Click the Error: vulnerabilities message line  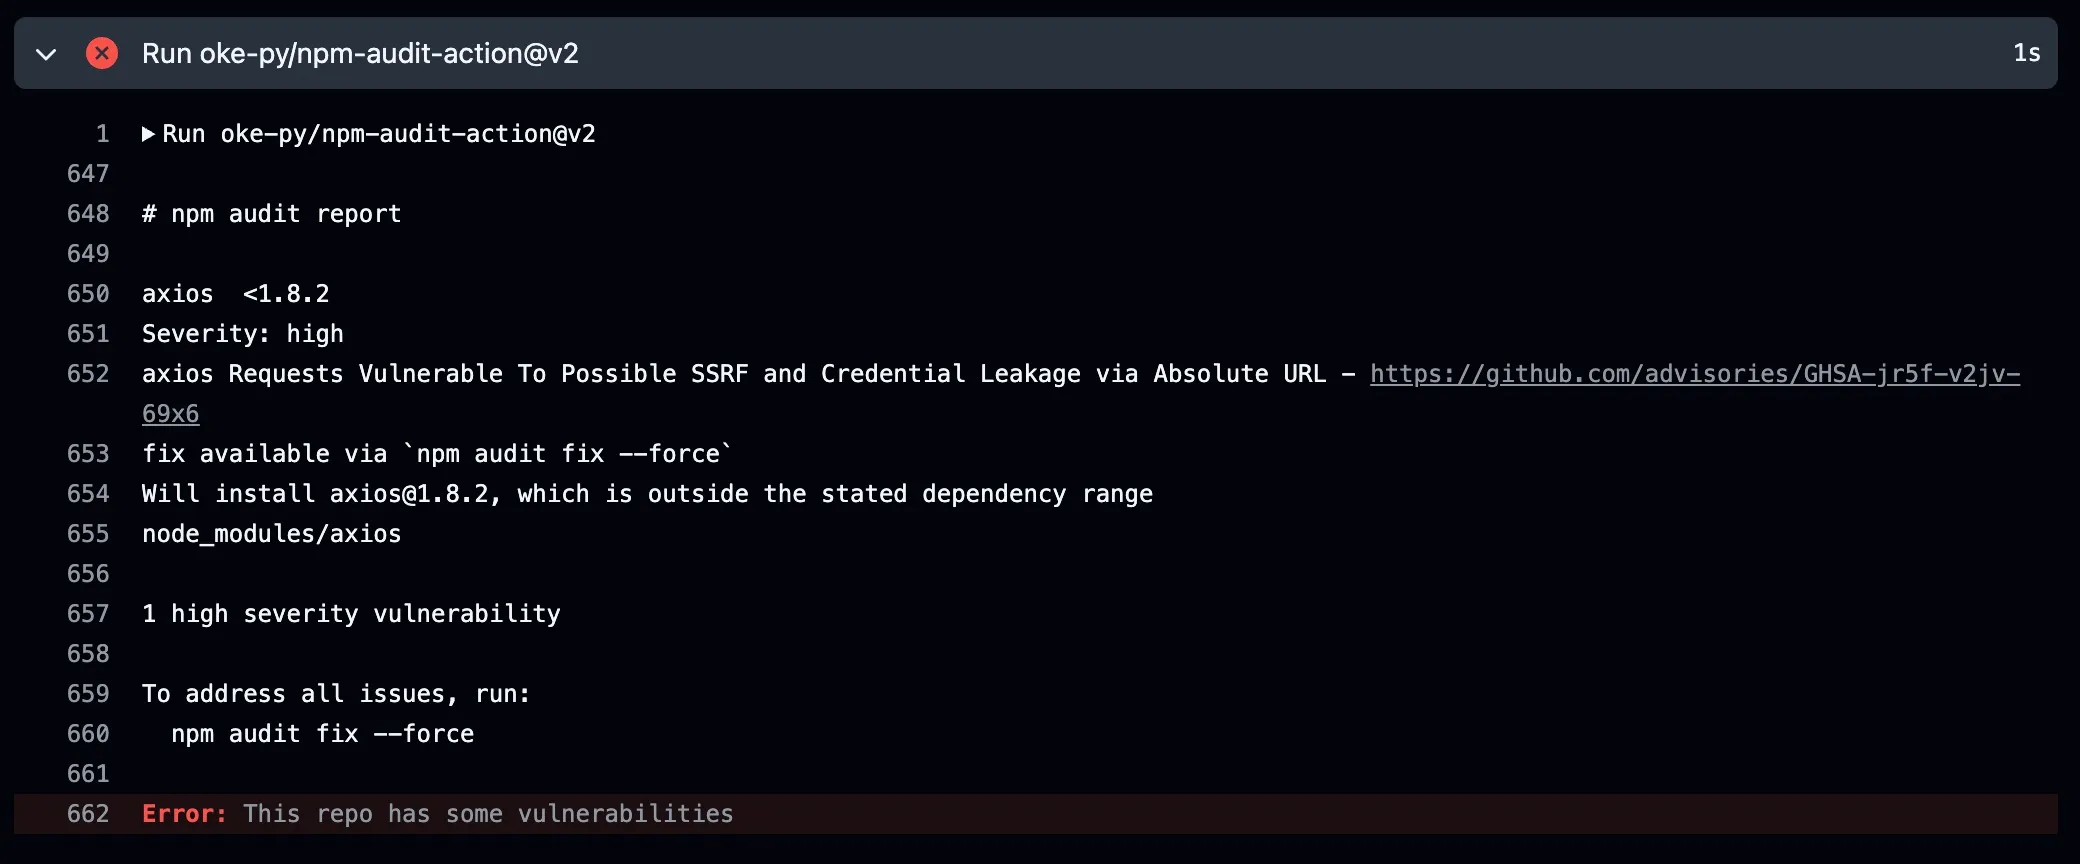point(438,814)
